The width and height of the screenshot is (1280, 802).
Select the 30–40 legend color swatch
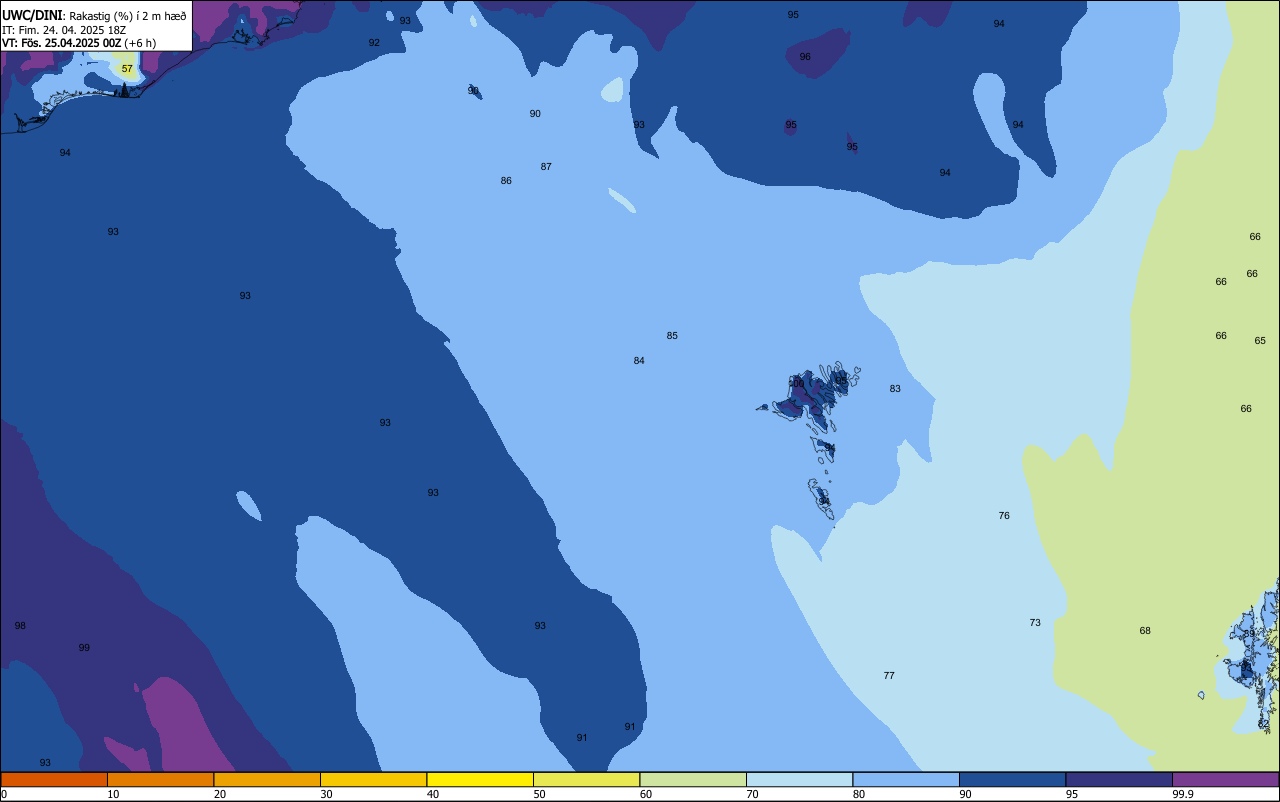(x=373, y=779)
